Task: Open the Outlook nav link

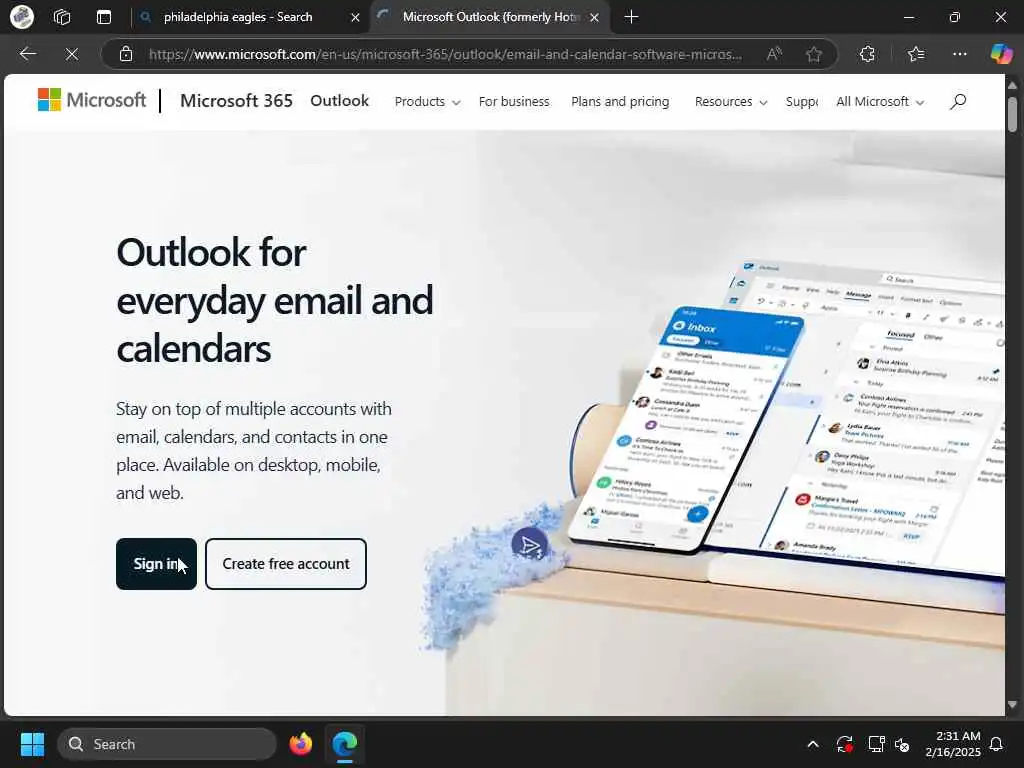Action: coord(340,101)
